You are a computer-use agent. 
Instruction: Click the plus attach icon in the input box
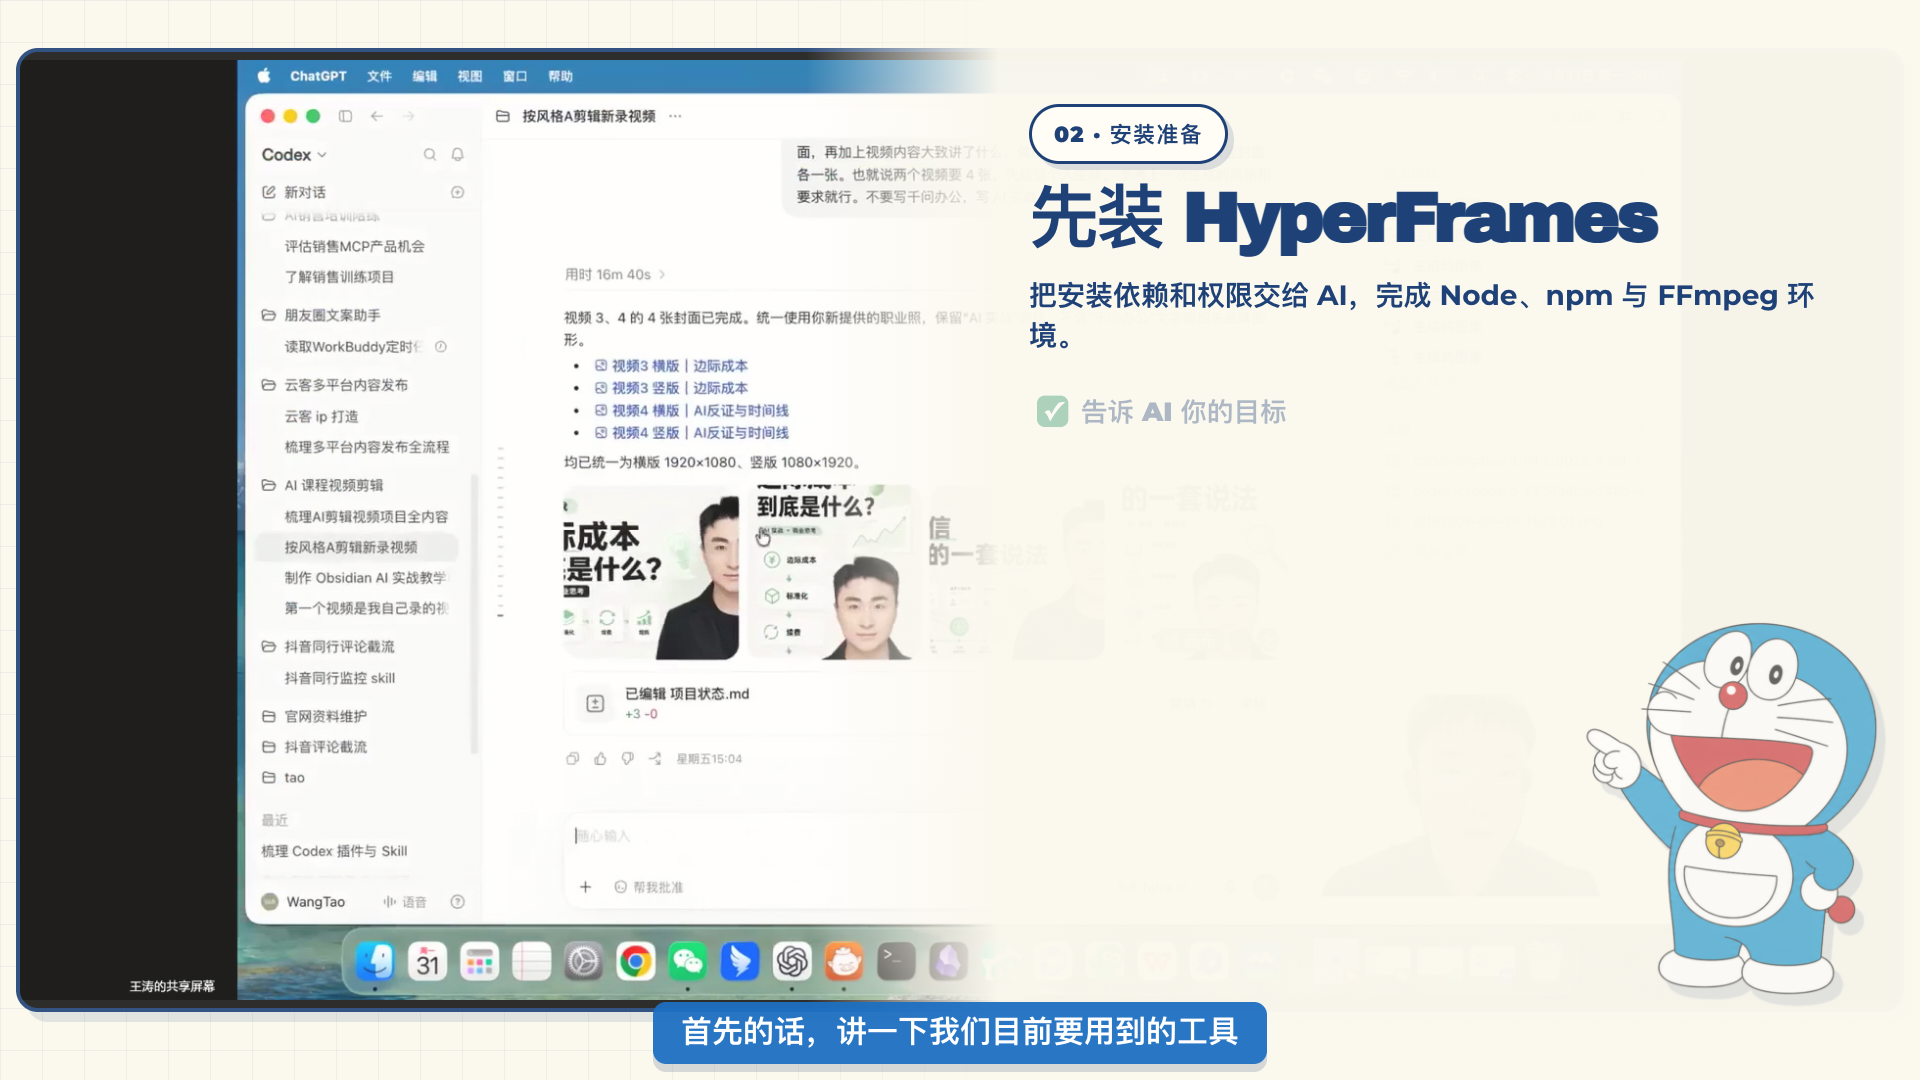coord(586,887)
